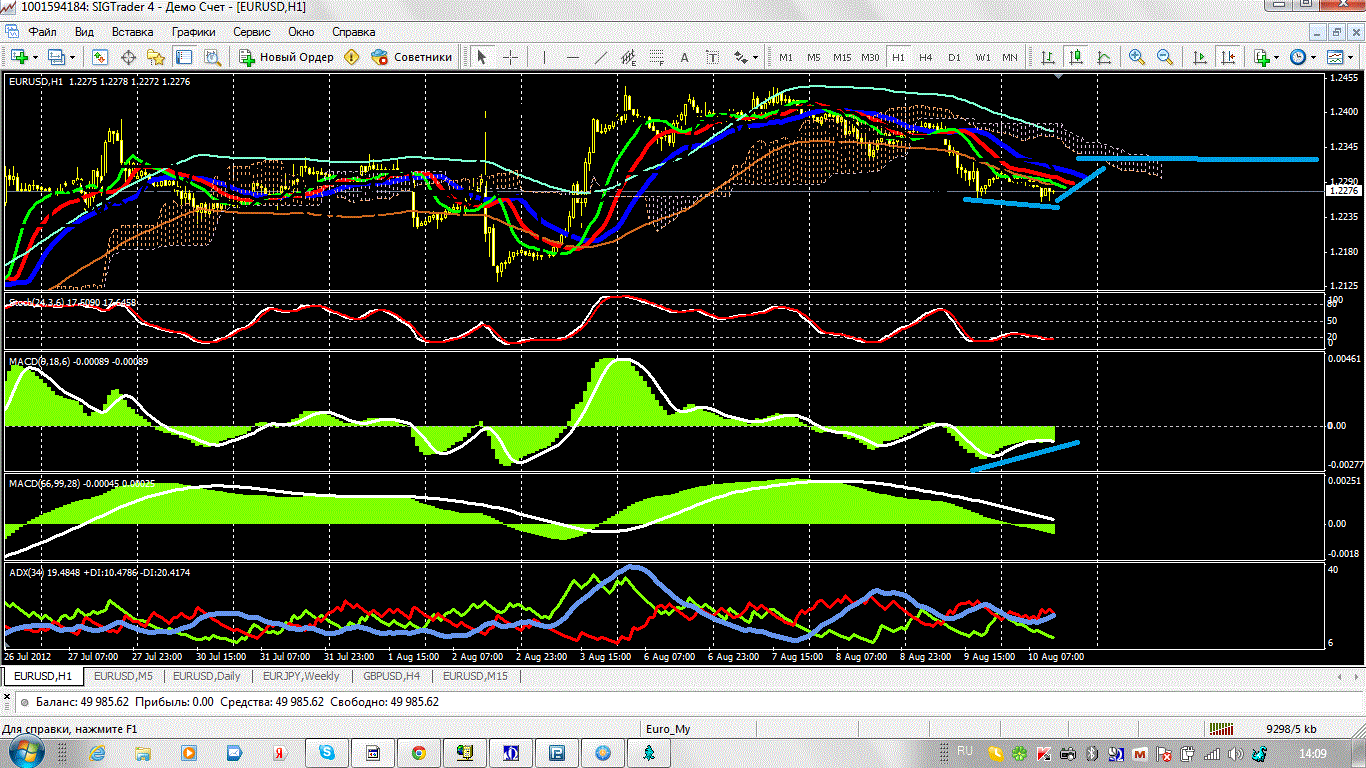Select the trendline drawing tool
Viewport: 1366px width, 768px height.
point(601,57)
